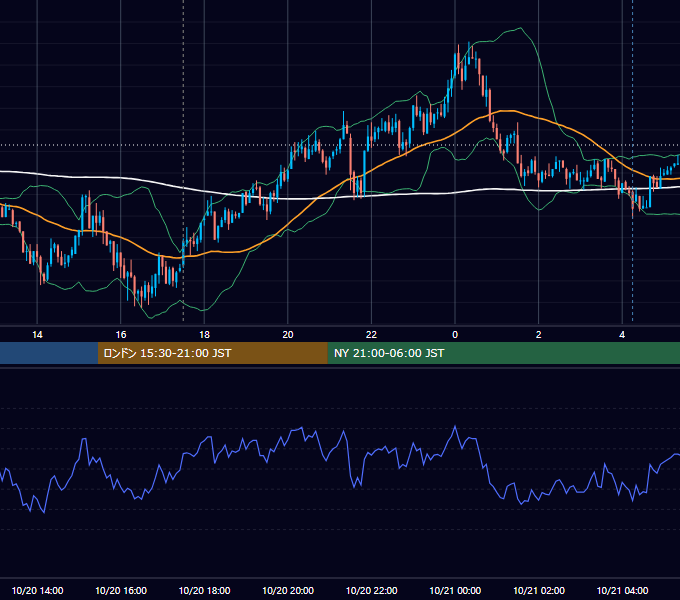Click the 20 hour label on price axis
Image resolution: width=680 pixels, height=600 pixels.
point(288,335)
